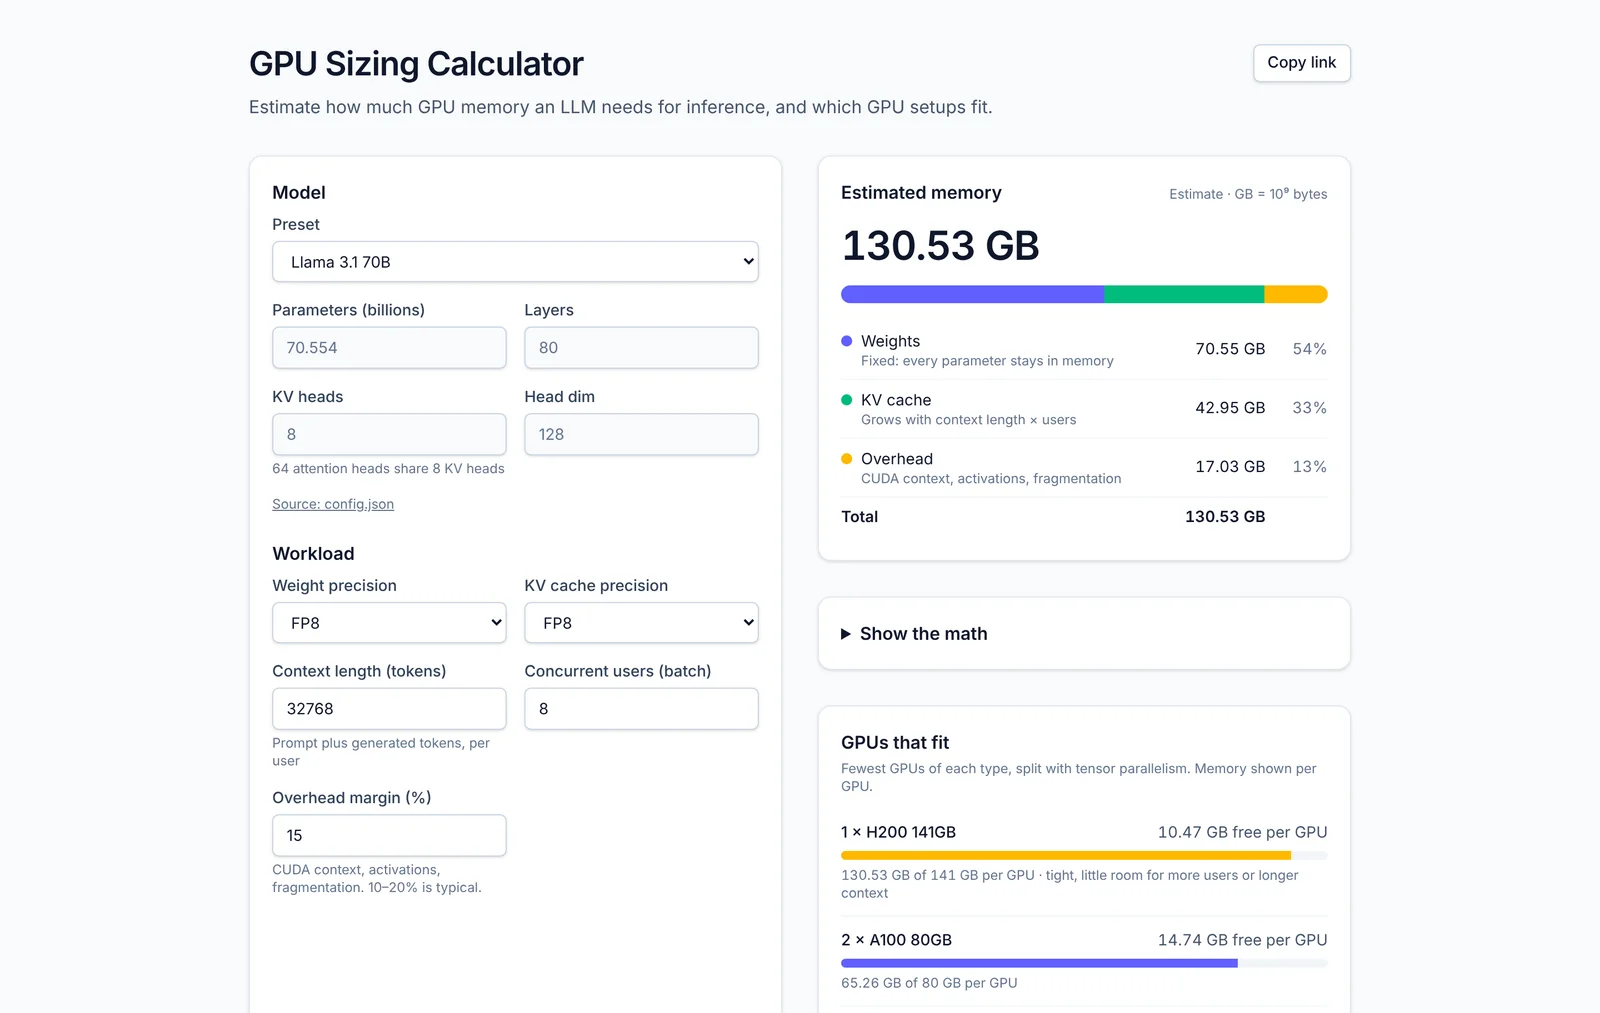Viewport: 1600px width, 1013px height.
Task: Click the green dot beside KV cache
Action: [x=847, y=400]
